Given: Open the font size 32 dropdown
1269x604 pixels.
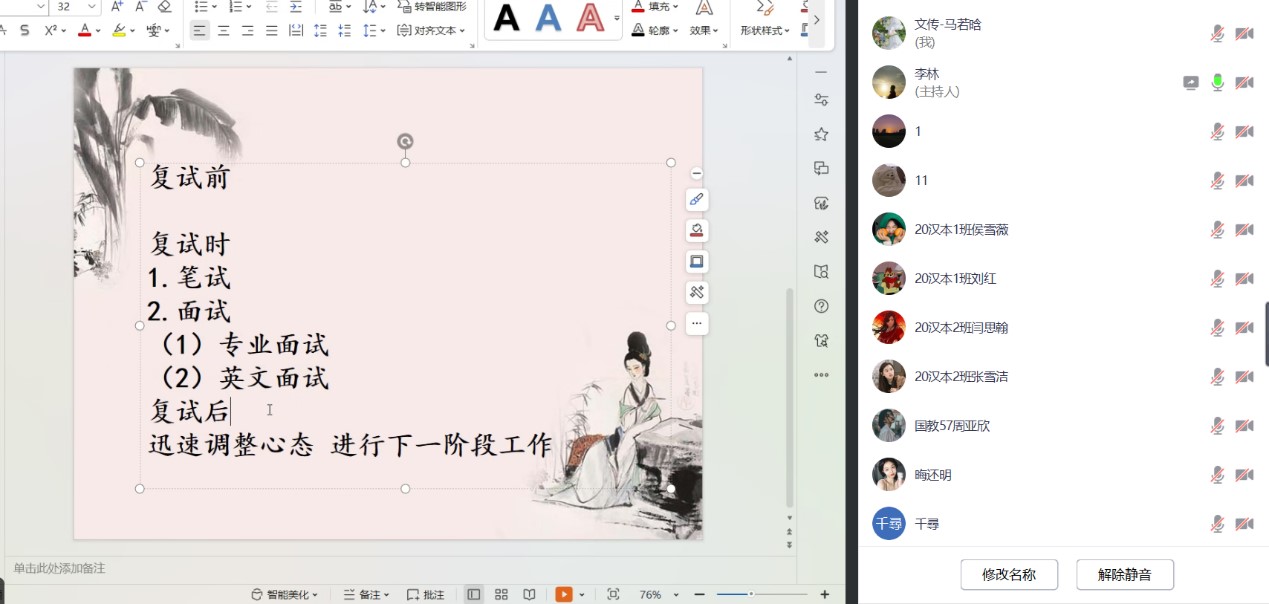Looking at the screenshot, I should click(x=92, y=7).
